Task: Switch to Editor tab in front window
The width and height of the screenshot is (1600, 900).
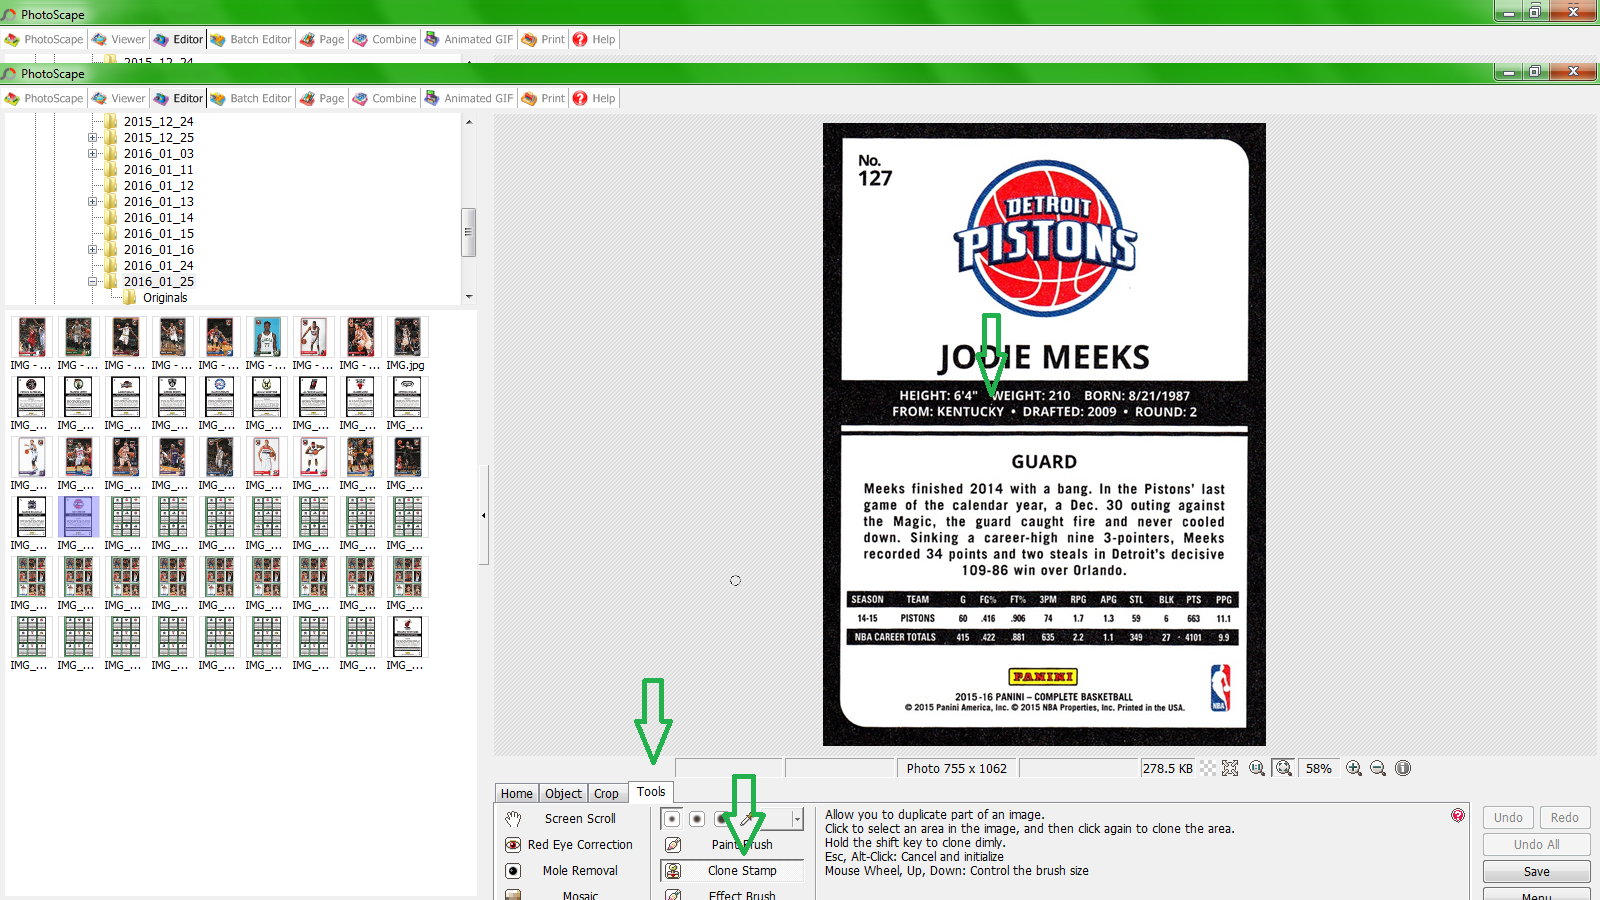Action: (x=179, y=98)
